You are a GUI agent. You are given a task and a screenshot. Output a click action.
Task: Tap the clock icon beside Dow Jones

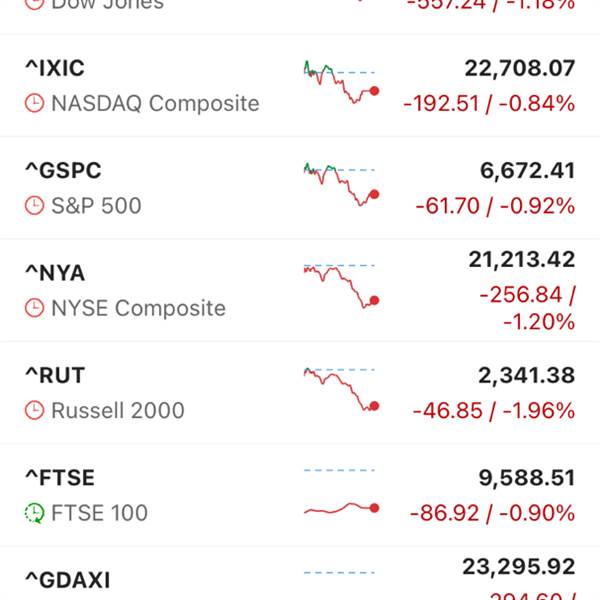[x=35, y=4]
